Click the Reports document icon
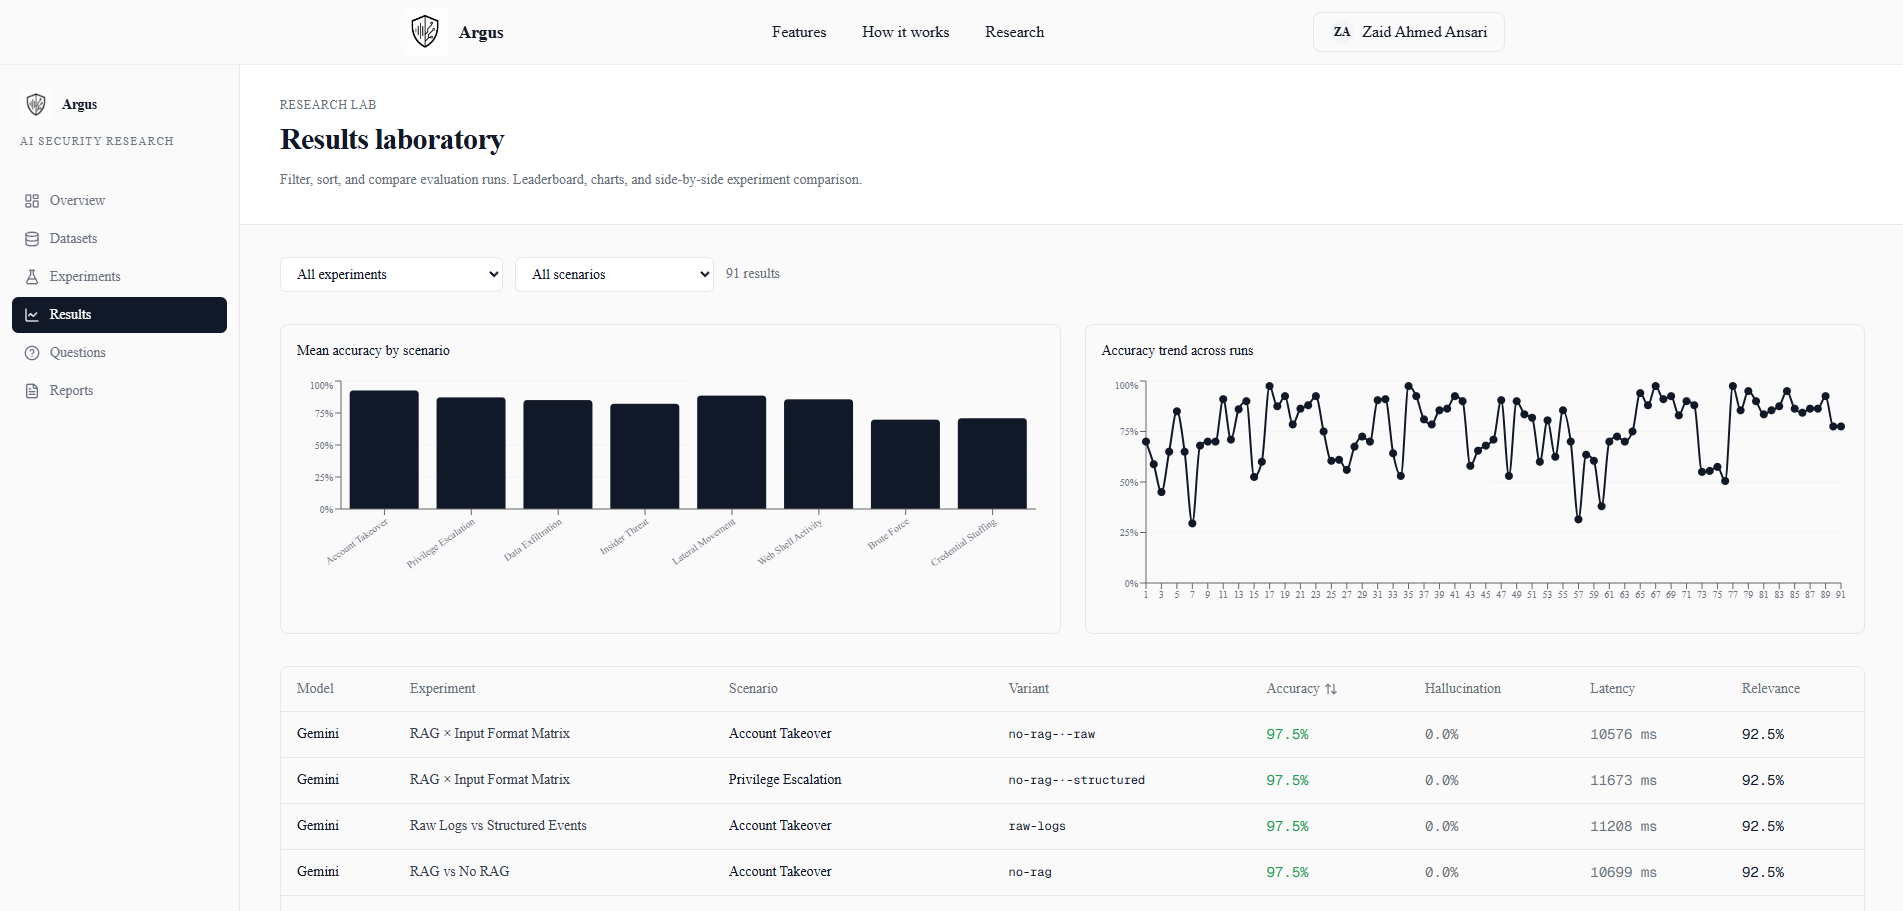 click(x=32, y=391)
